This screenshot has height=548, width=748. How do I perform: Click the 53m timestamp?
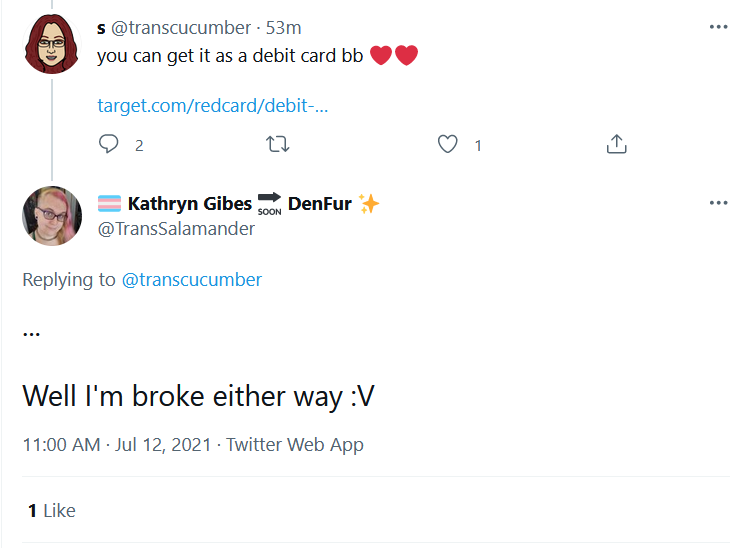point(283,28)
